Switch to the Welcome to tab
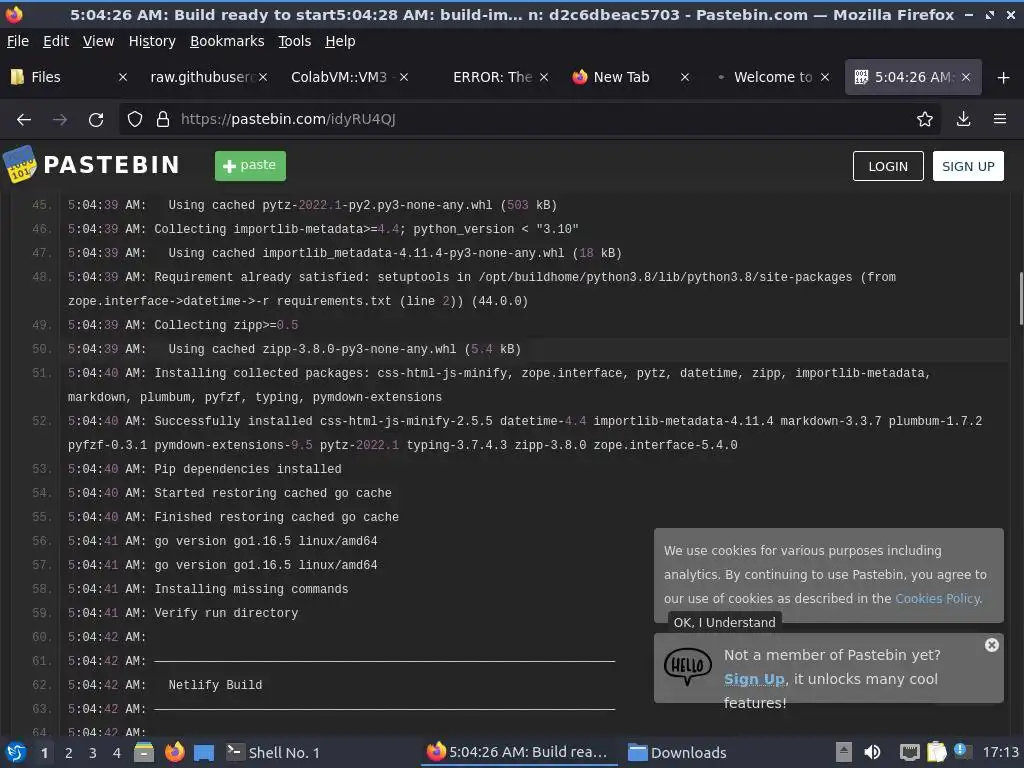Screen dimensions: 1024x768 point(771,77)
